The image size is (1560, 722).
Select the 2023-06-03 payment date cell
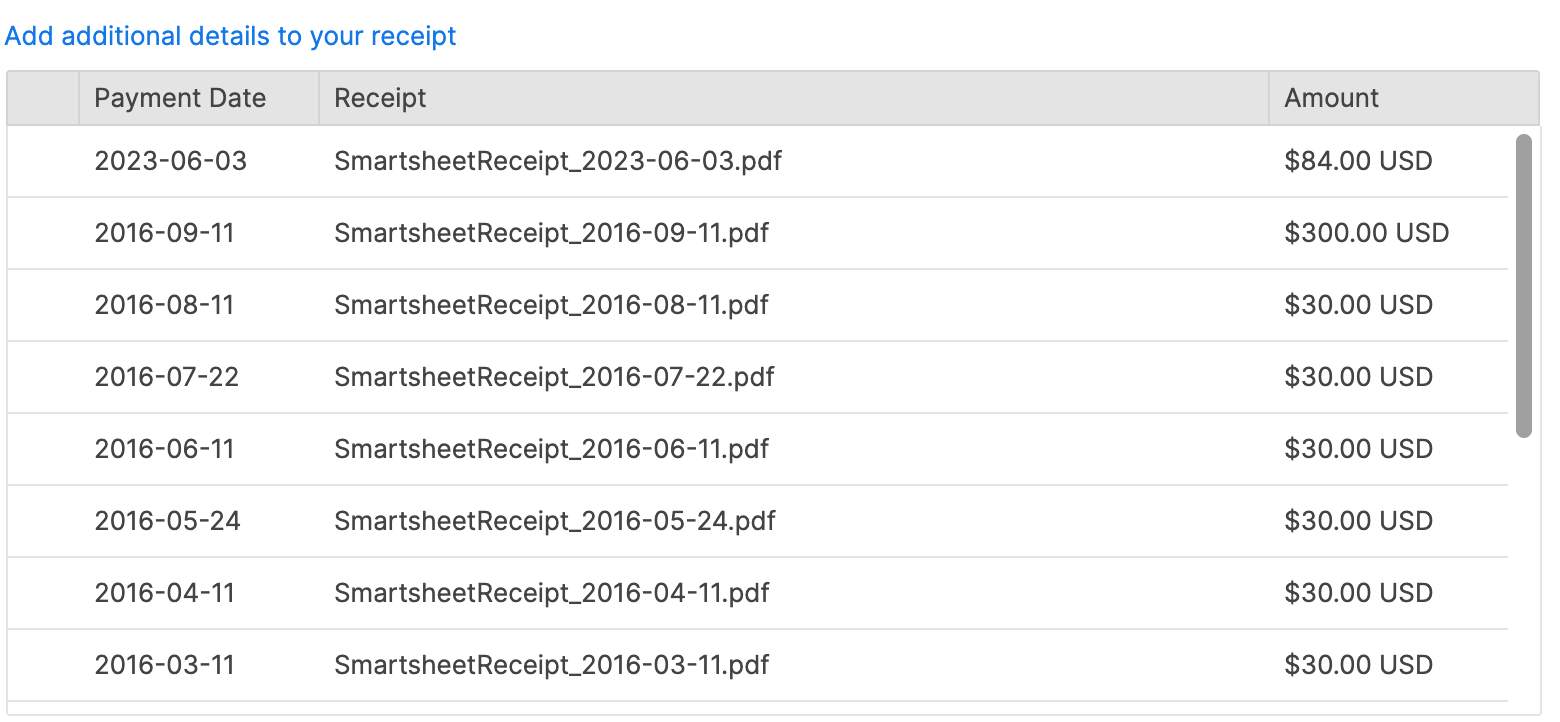coord(199,161)
